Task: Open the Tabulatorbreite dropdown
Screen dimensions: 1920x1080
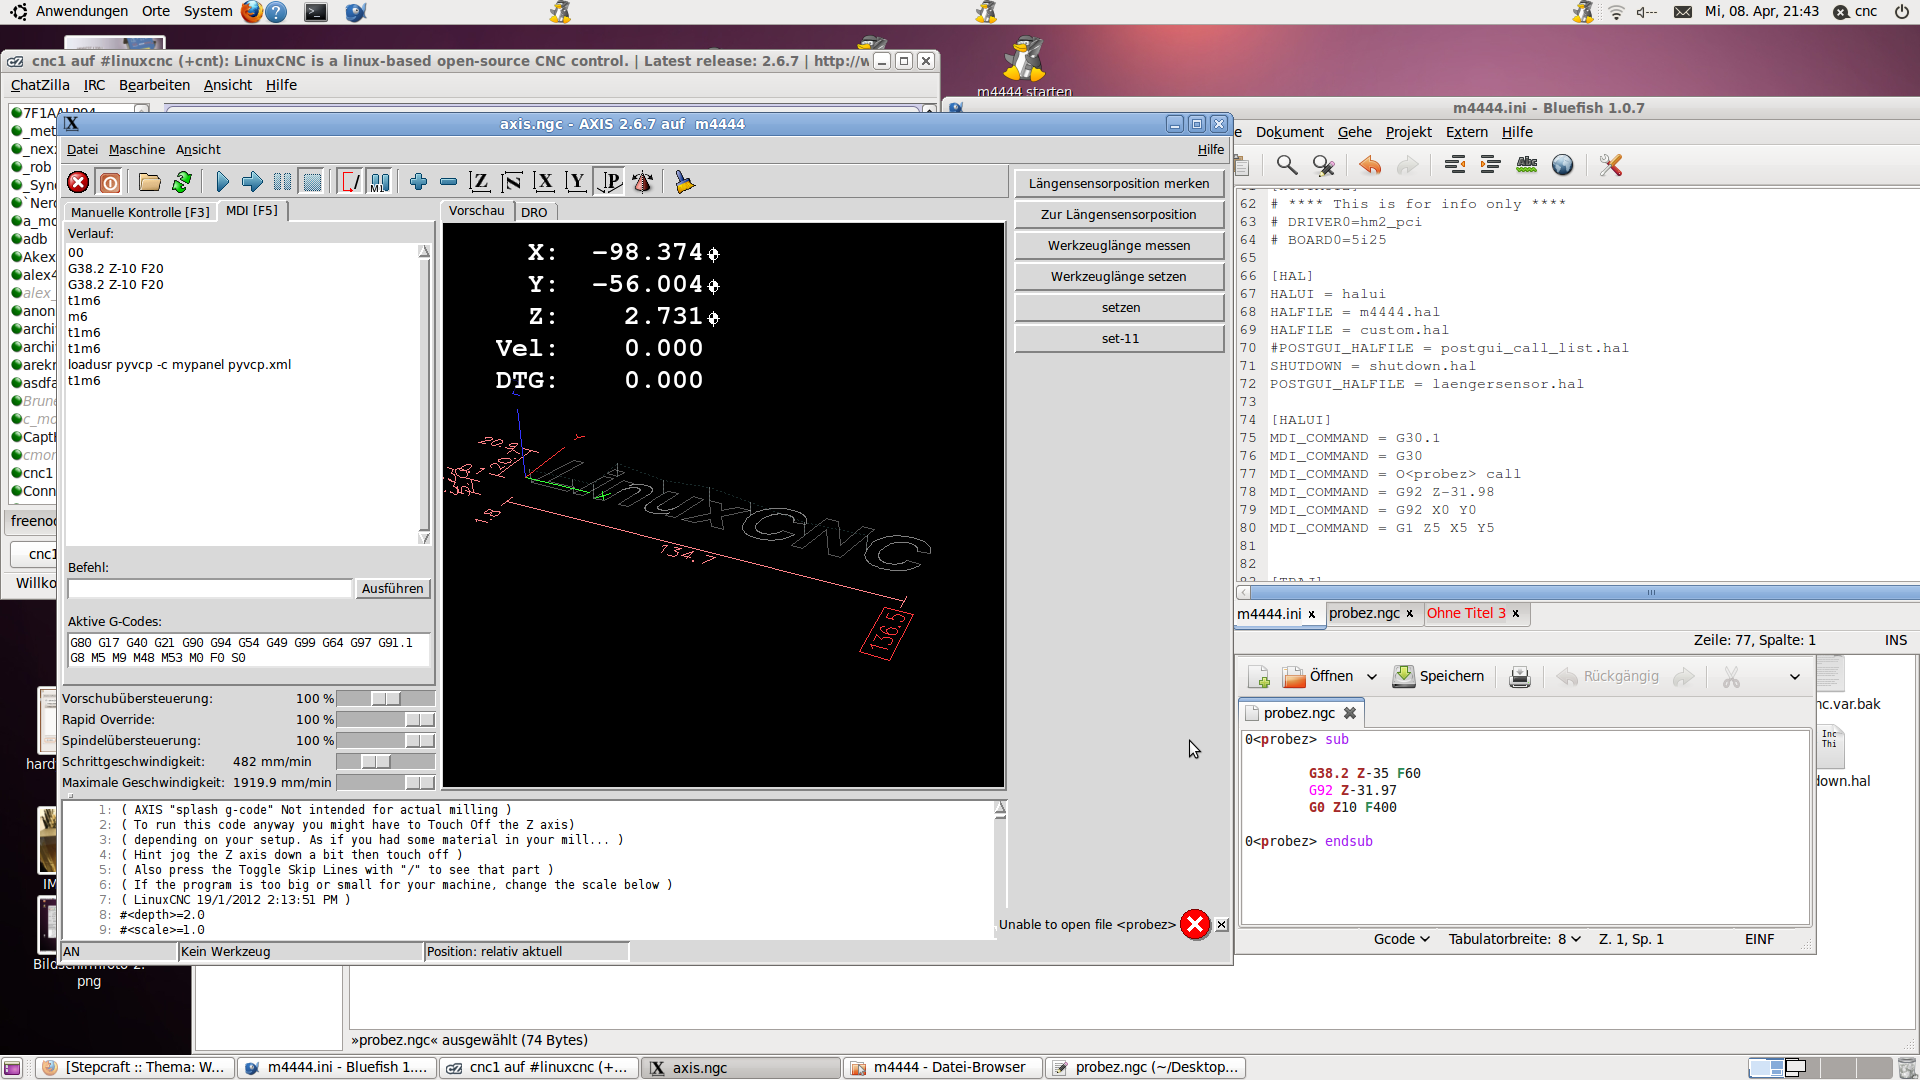Action: pos(1514,939)
